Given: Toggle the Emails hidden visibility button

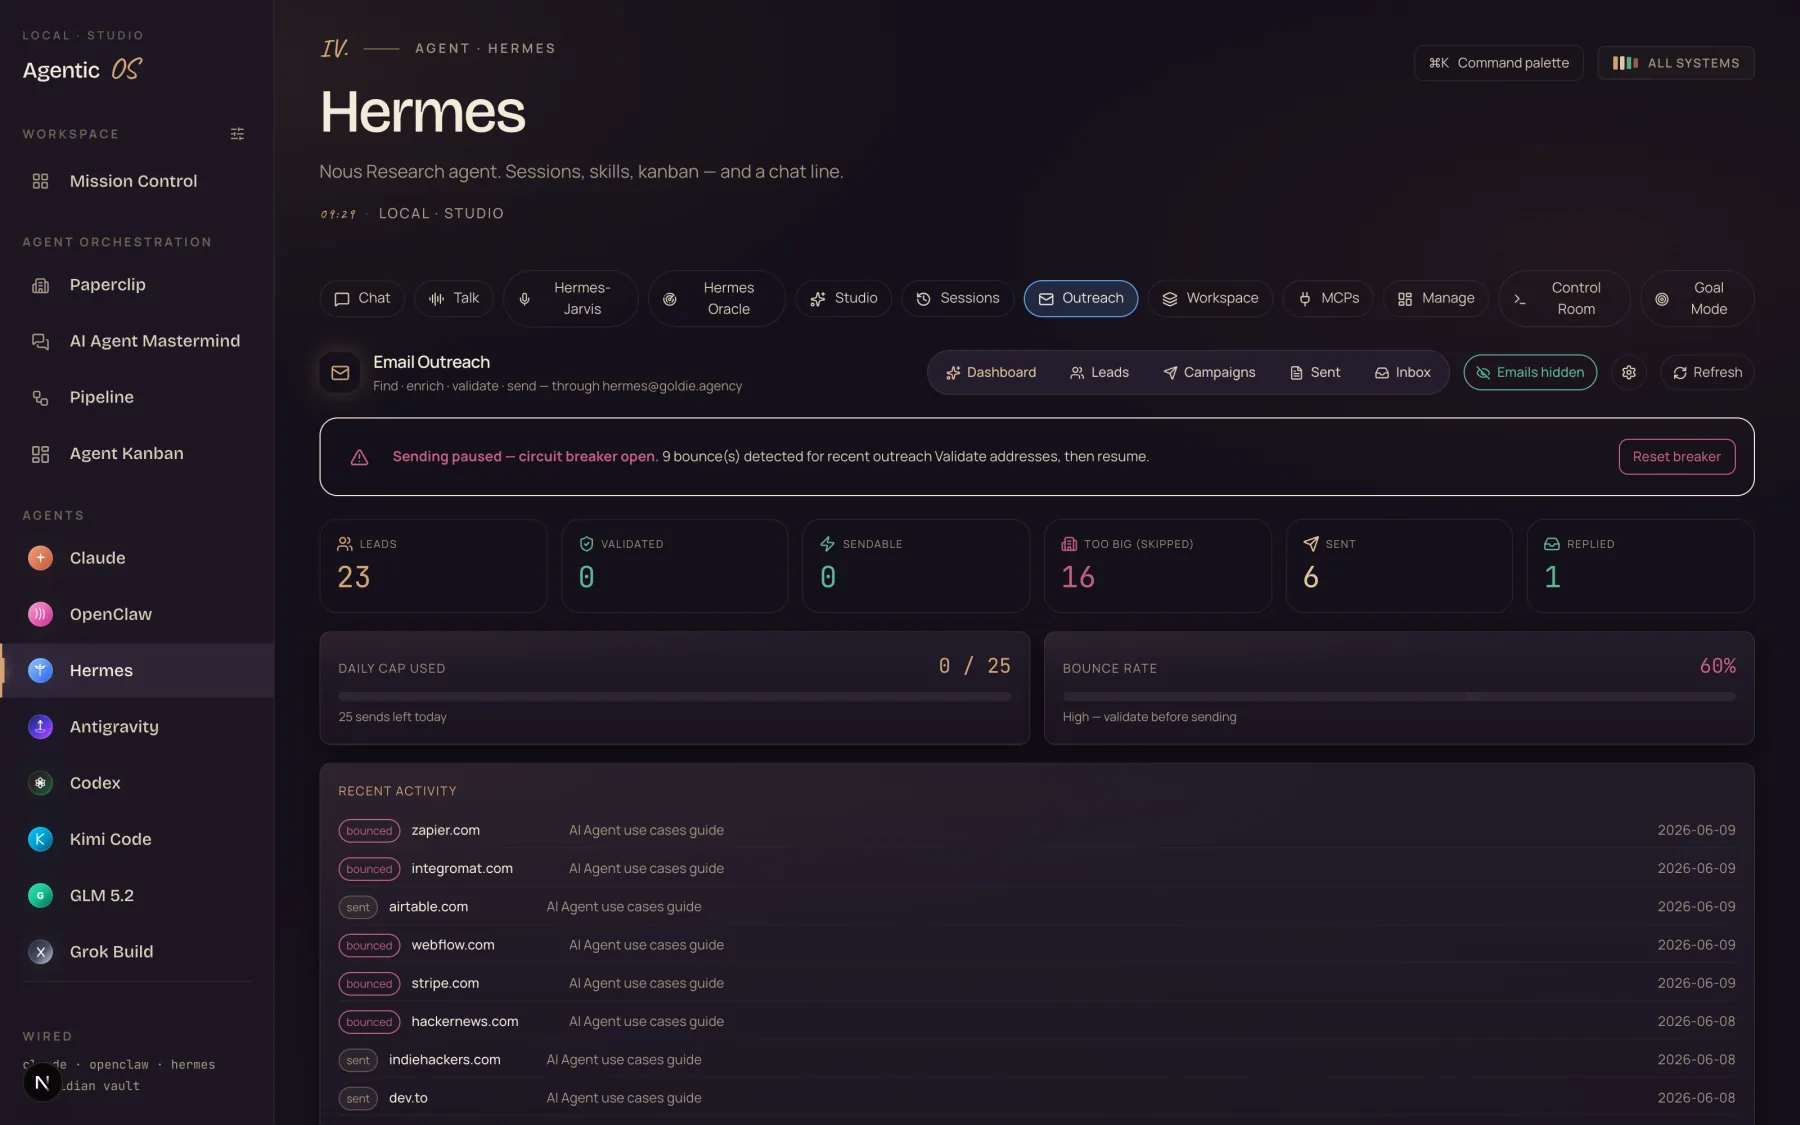Looking at the screenshot, I should click(1530, 372).
